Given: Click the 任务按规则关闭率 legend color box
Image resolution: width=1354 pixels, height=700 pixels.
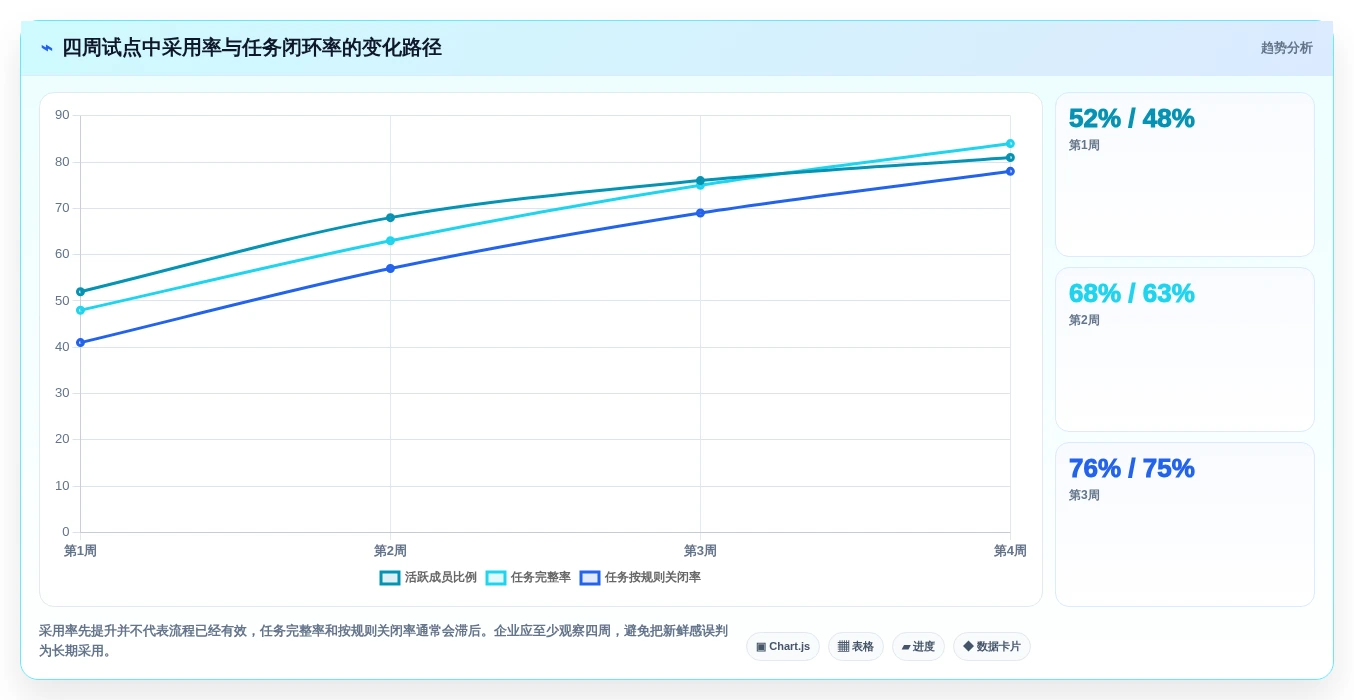Looking at the screenshot, I should [590, 577].
